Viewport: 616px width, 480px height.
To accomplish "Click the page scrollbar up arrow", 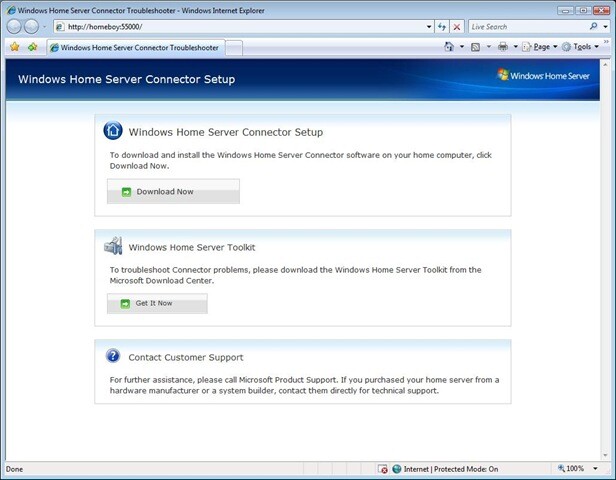I will tap(605, 64).
